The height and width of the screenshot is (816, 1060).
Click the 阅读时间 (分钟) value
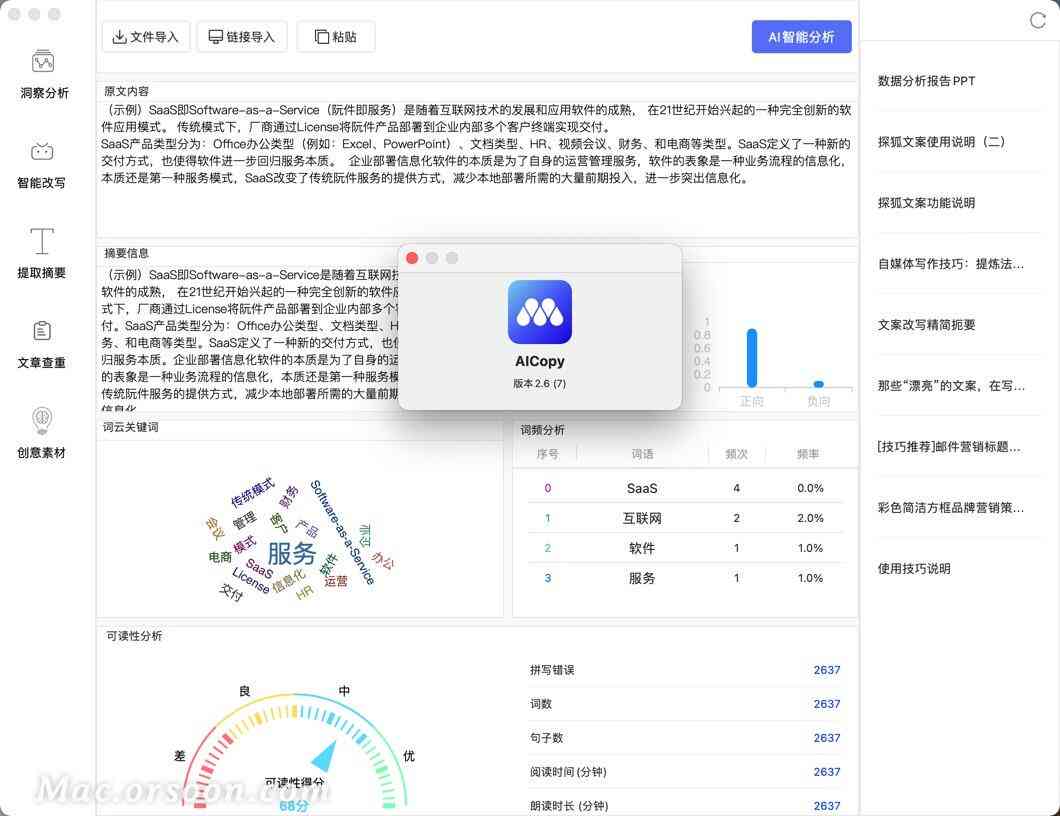[827, 771]
